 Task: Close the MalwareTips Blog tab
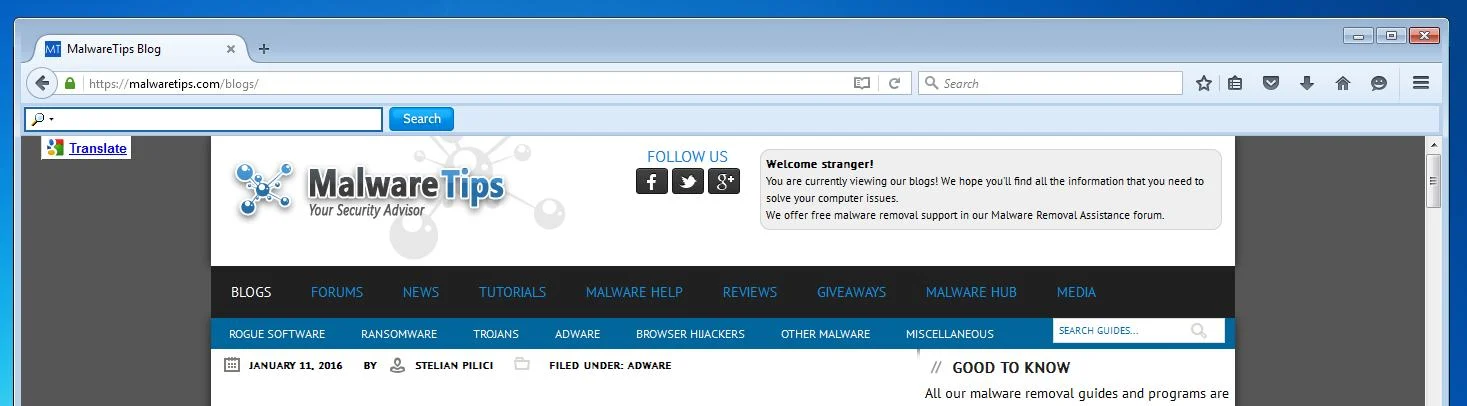(231, 48)
